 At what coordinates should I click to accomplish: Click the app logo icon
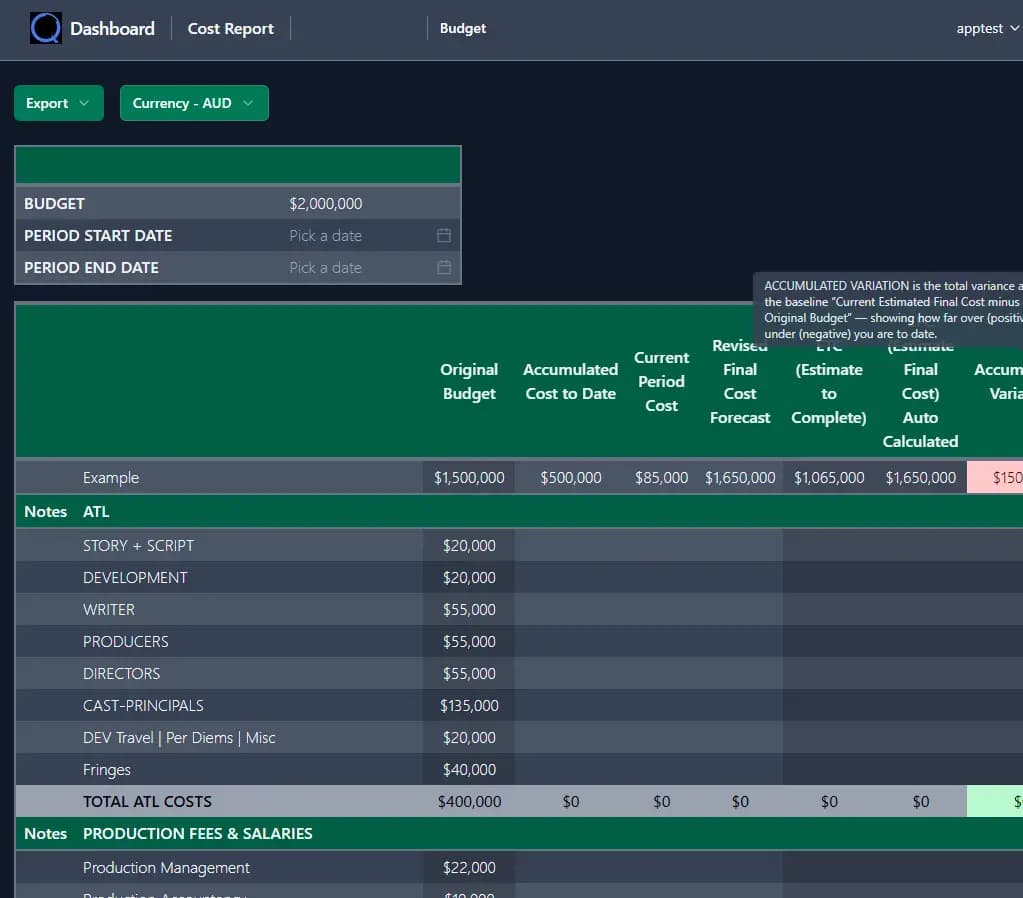coord(46,28)
